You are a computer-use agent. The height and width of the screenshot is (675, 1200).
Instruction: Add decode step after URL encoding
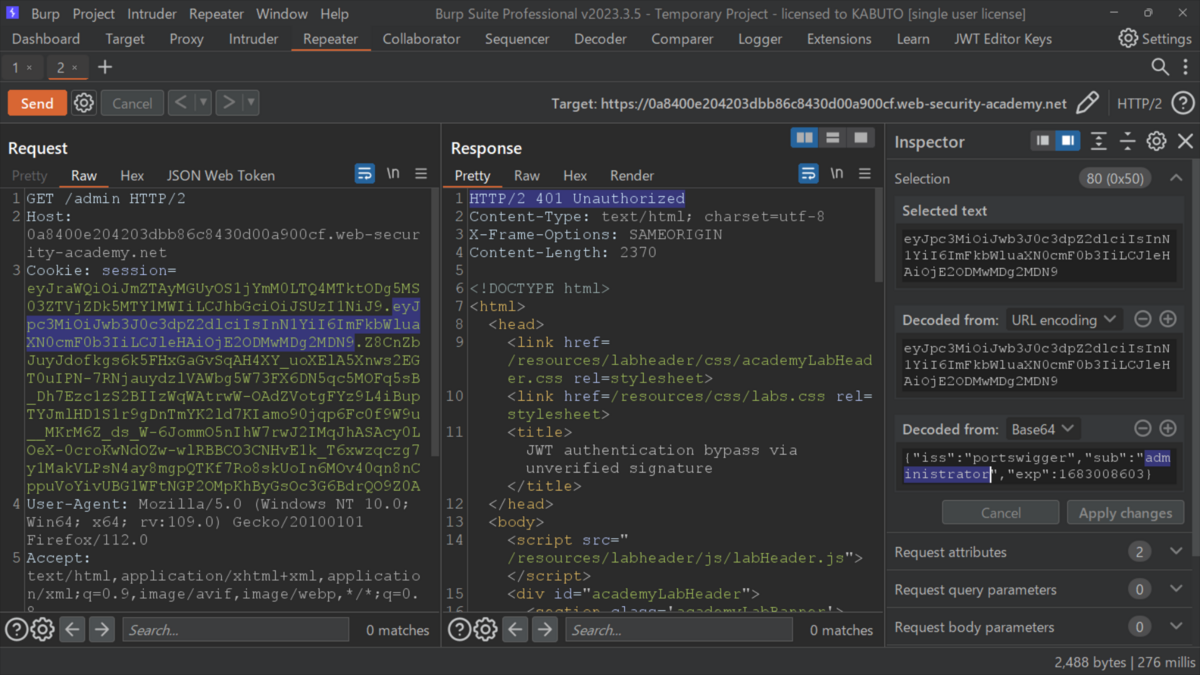point(1167,320)
